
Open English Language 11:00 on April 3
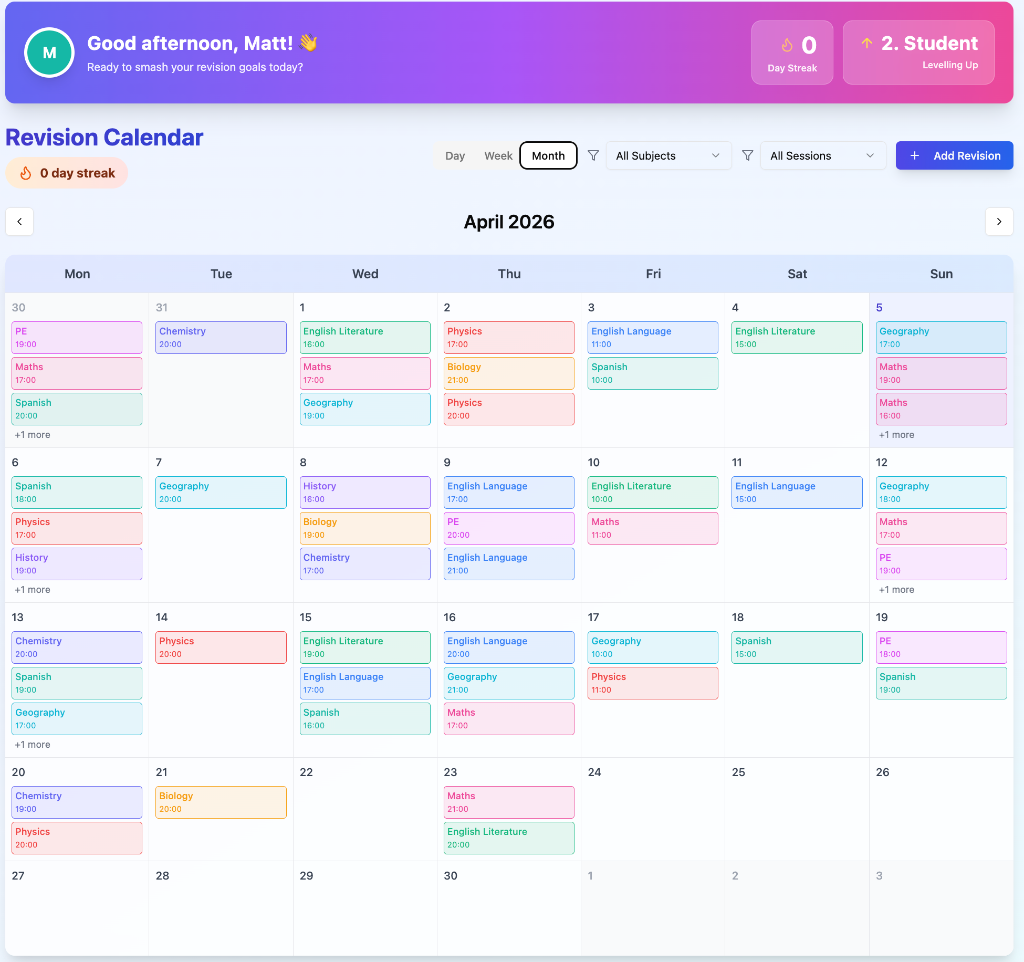pyautogui.click(x=653, y=338)
